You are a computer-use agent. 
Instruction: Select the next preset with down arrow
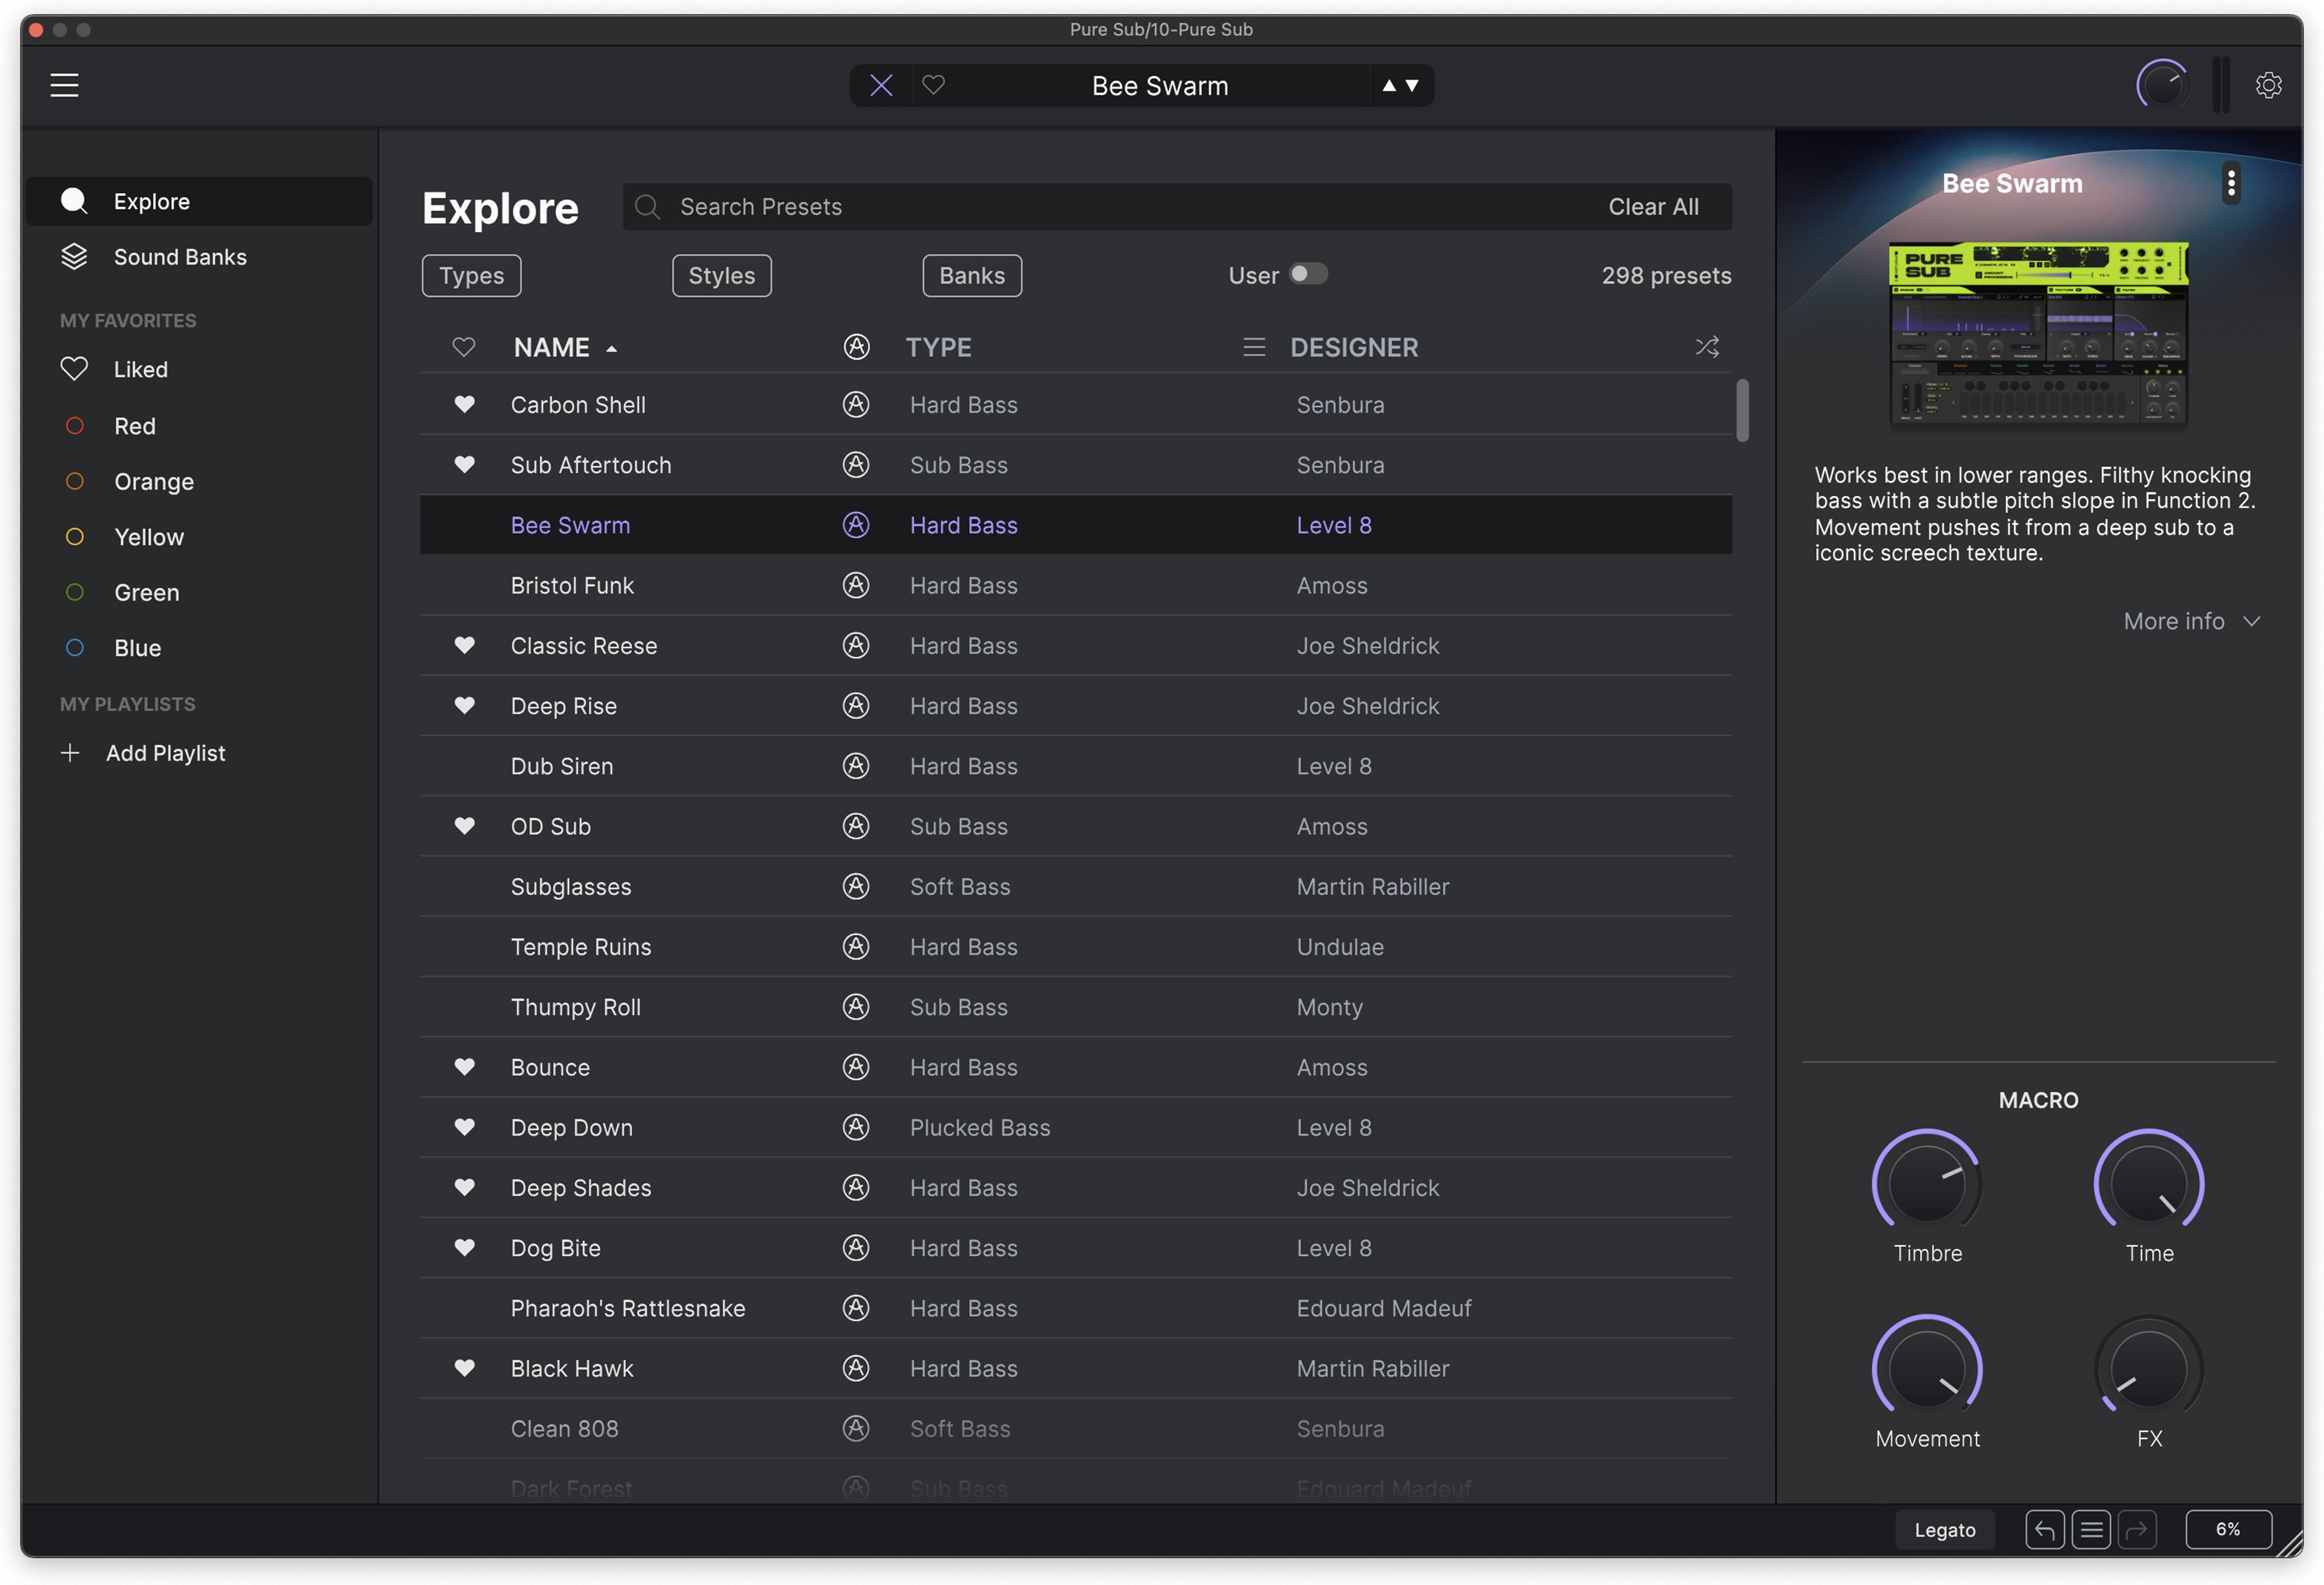coord(1412,86)
